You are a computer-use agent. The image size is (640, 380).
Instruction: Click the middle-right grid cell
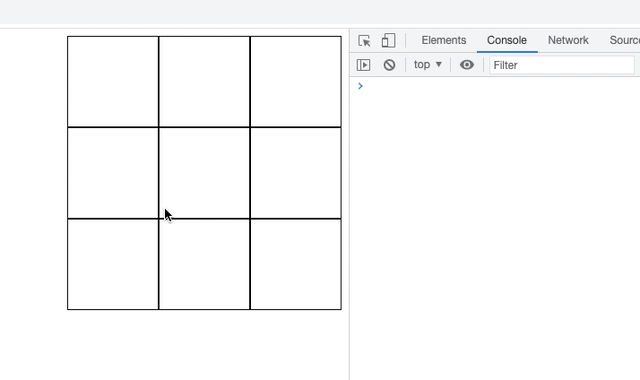(x=296, y=173)
